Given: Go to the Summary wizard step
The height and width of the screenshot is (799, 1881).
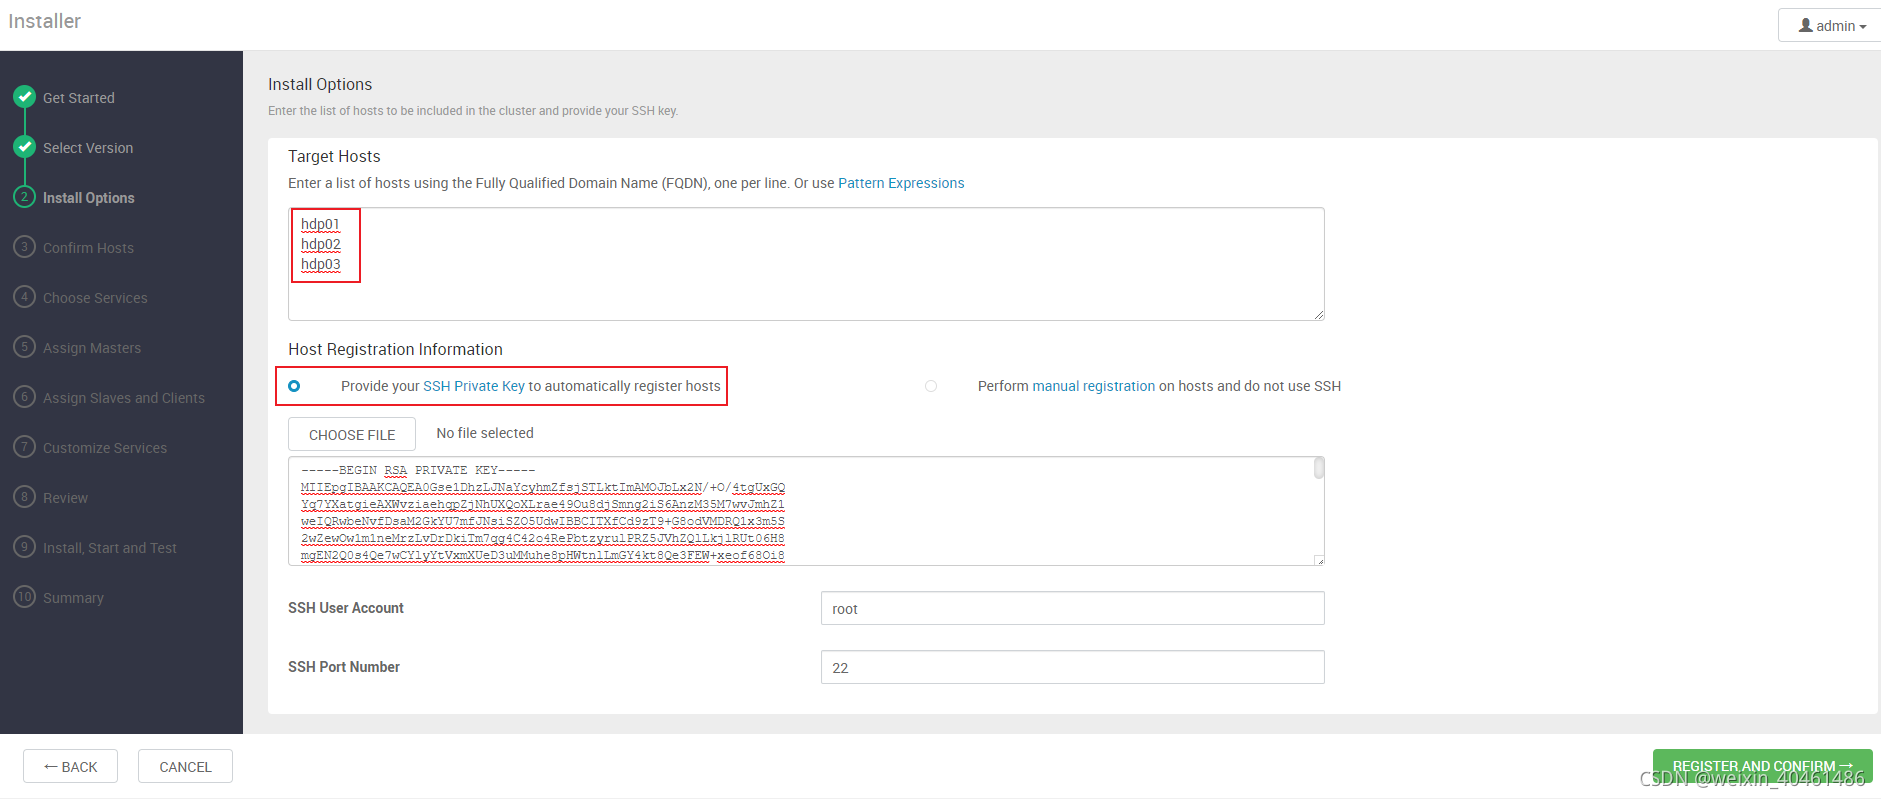Looking at the screenshot, I should point(73,598).
